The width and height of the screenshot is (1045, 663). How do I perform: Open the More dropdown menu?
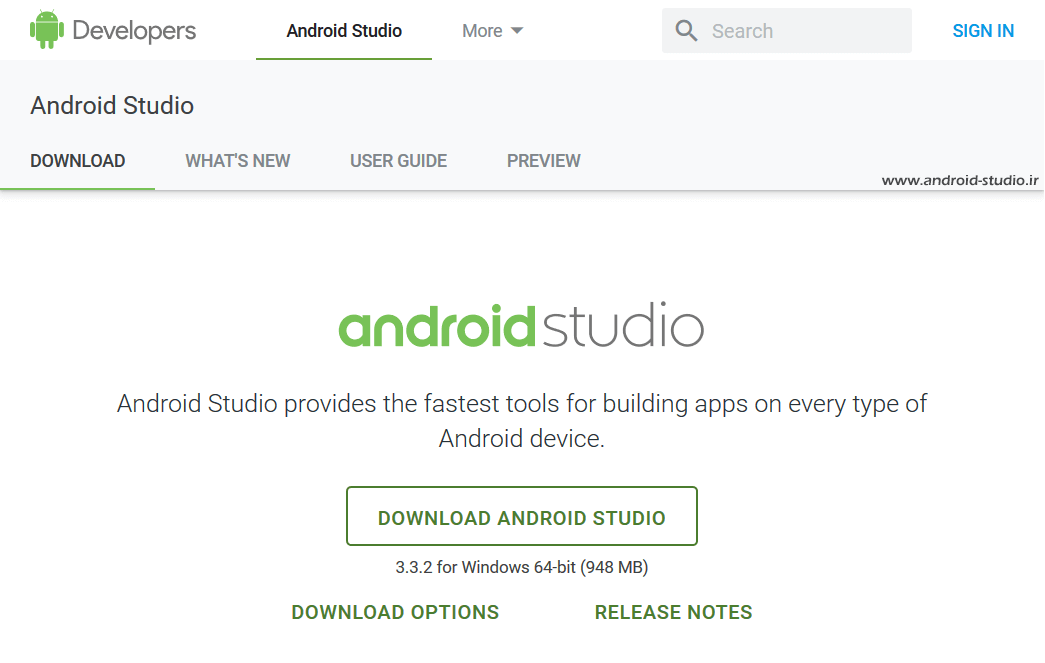click(493, 31)
